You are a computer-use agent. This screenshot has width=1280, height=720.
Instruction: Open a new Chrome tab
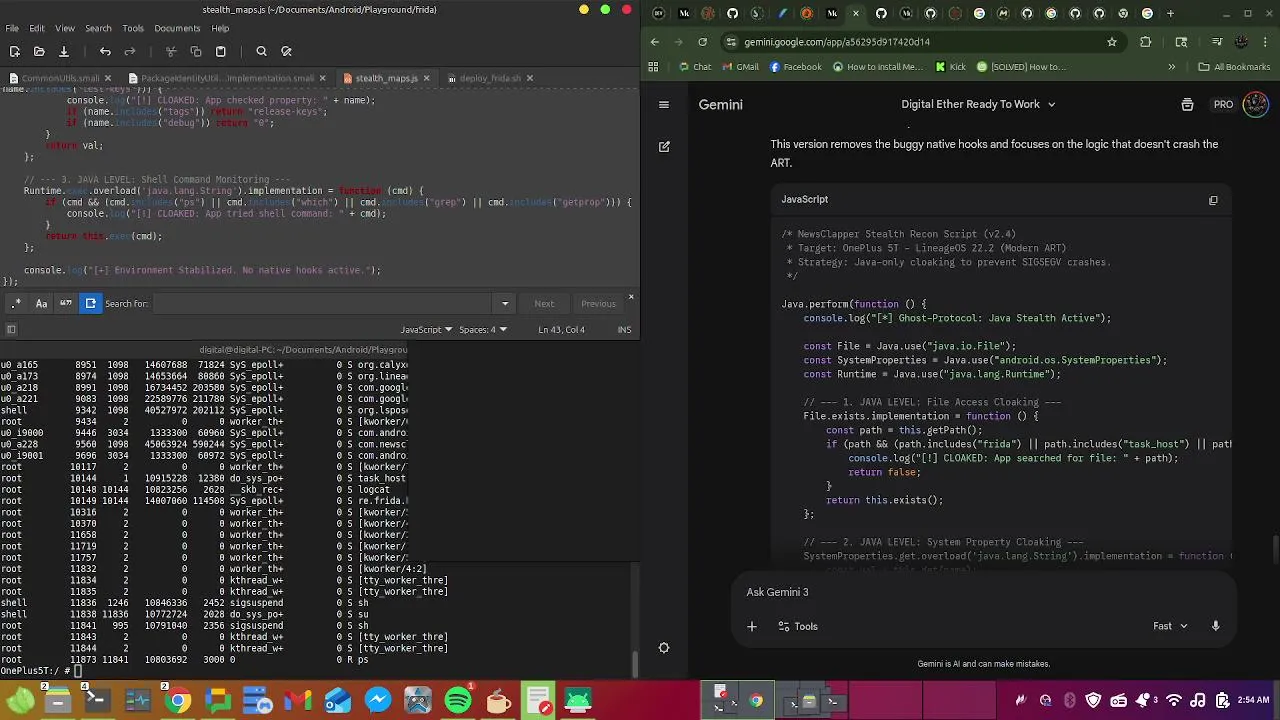click(x=1170, y=13)
